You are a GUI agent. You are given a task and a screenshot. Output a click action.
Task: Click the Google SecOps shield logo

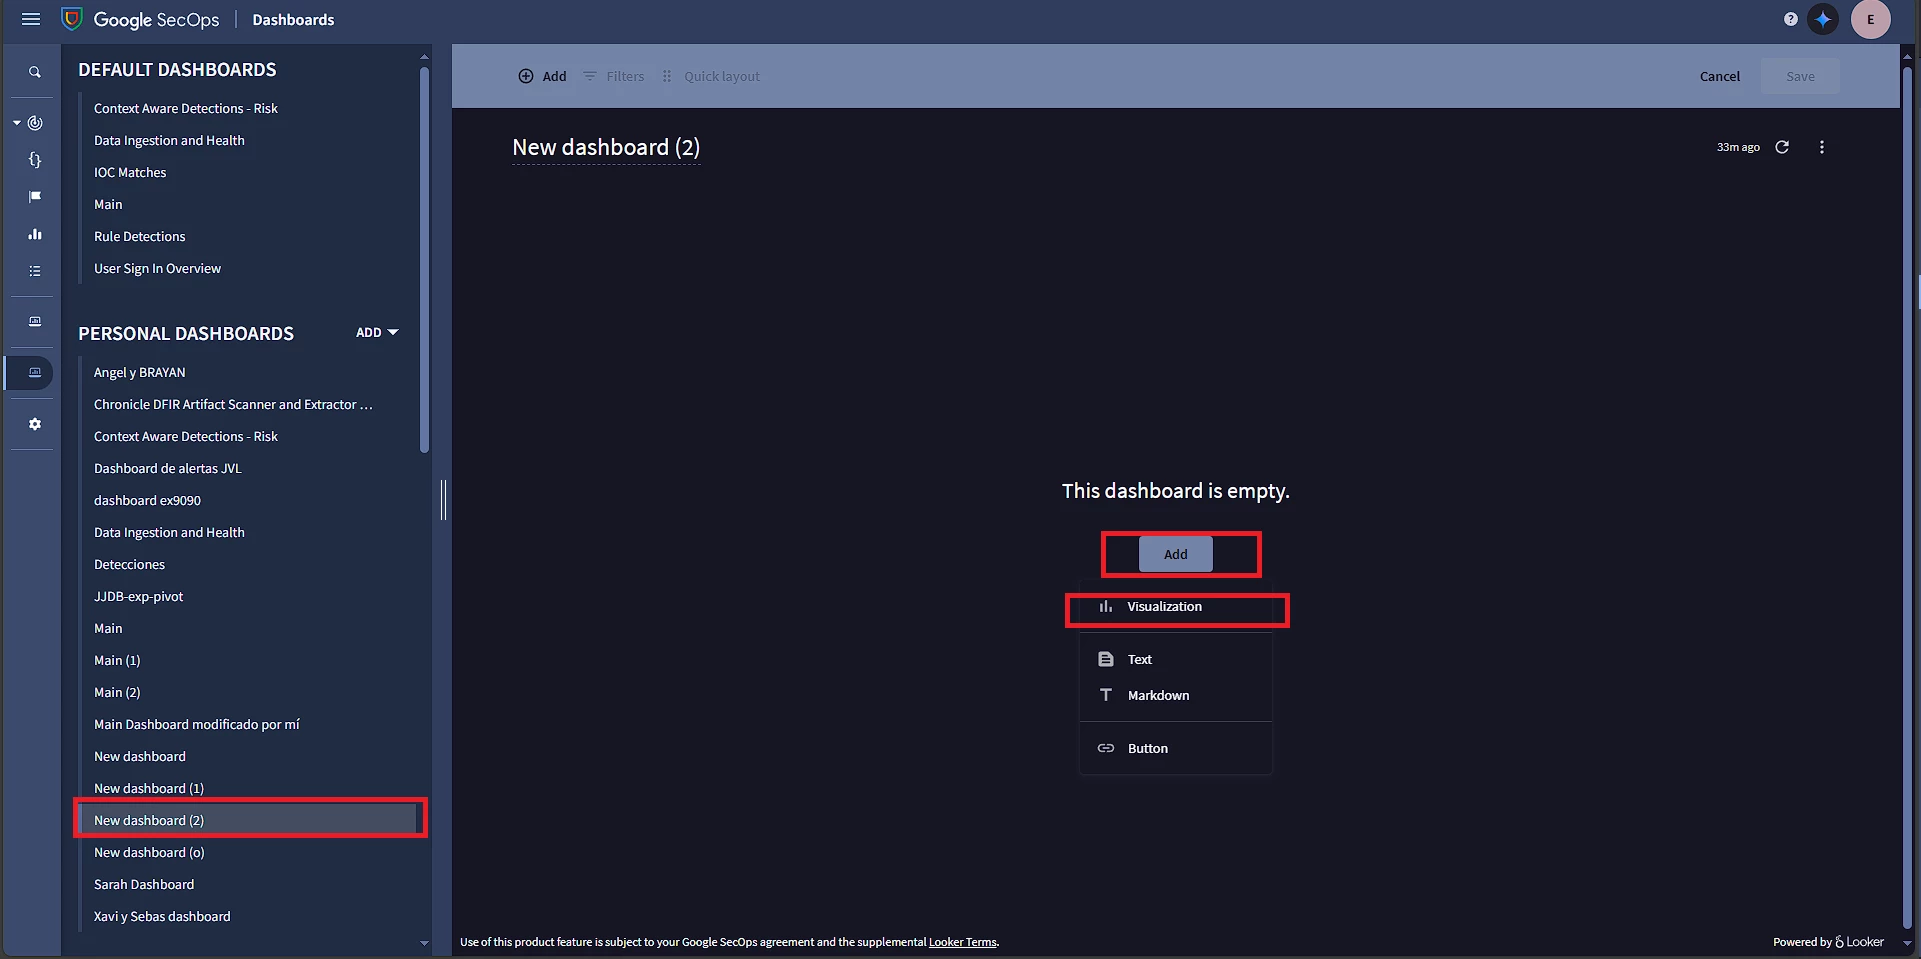[x=72, y=19]
